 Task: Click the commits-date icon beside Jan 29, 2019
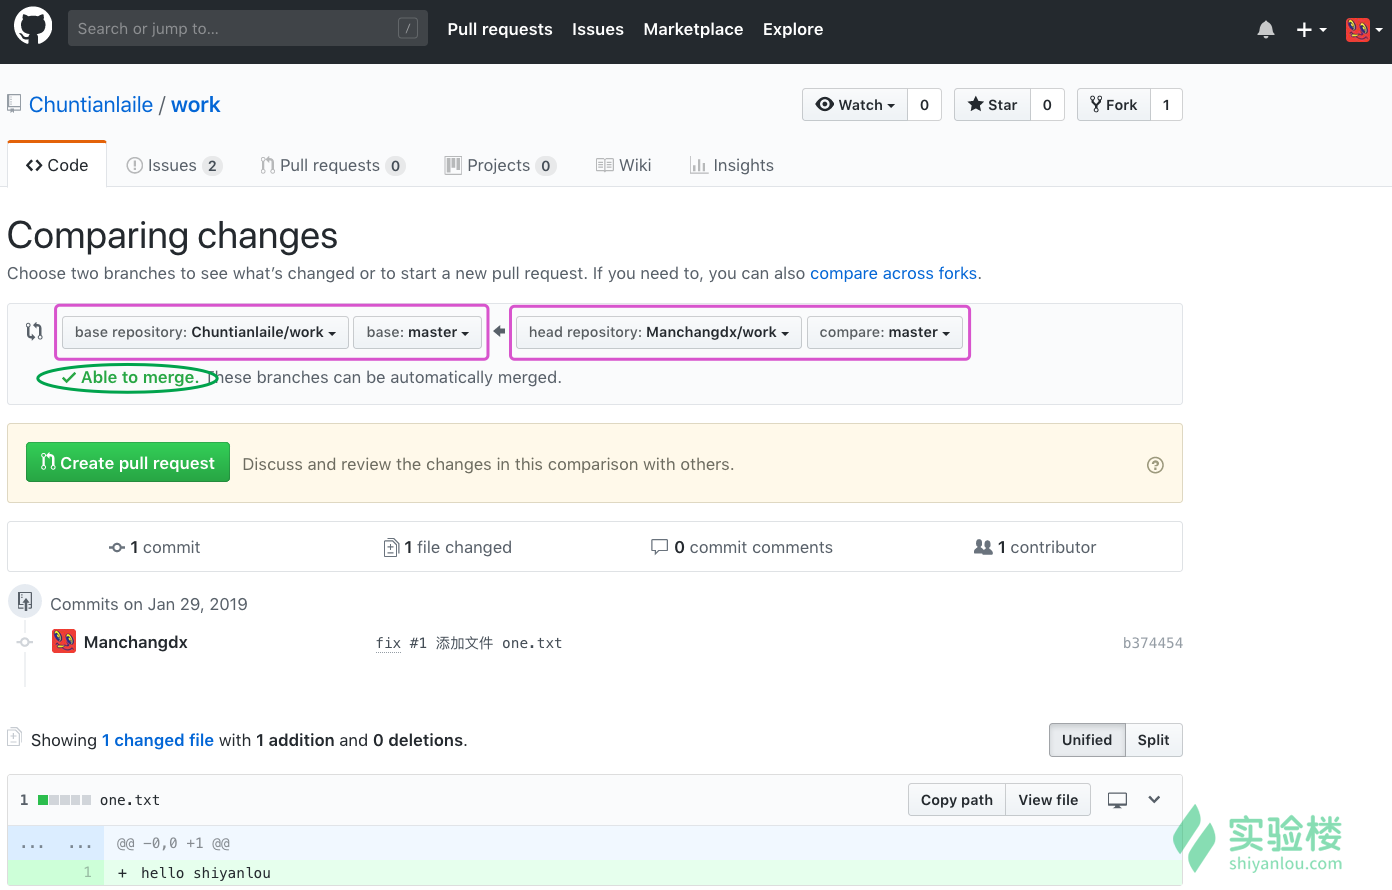click(x=25, y=601)
